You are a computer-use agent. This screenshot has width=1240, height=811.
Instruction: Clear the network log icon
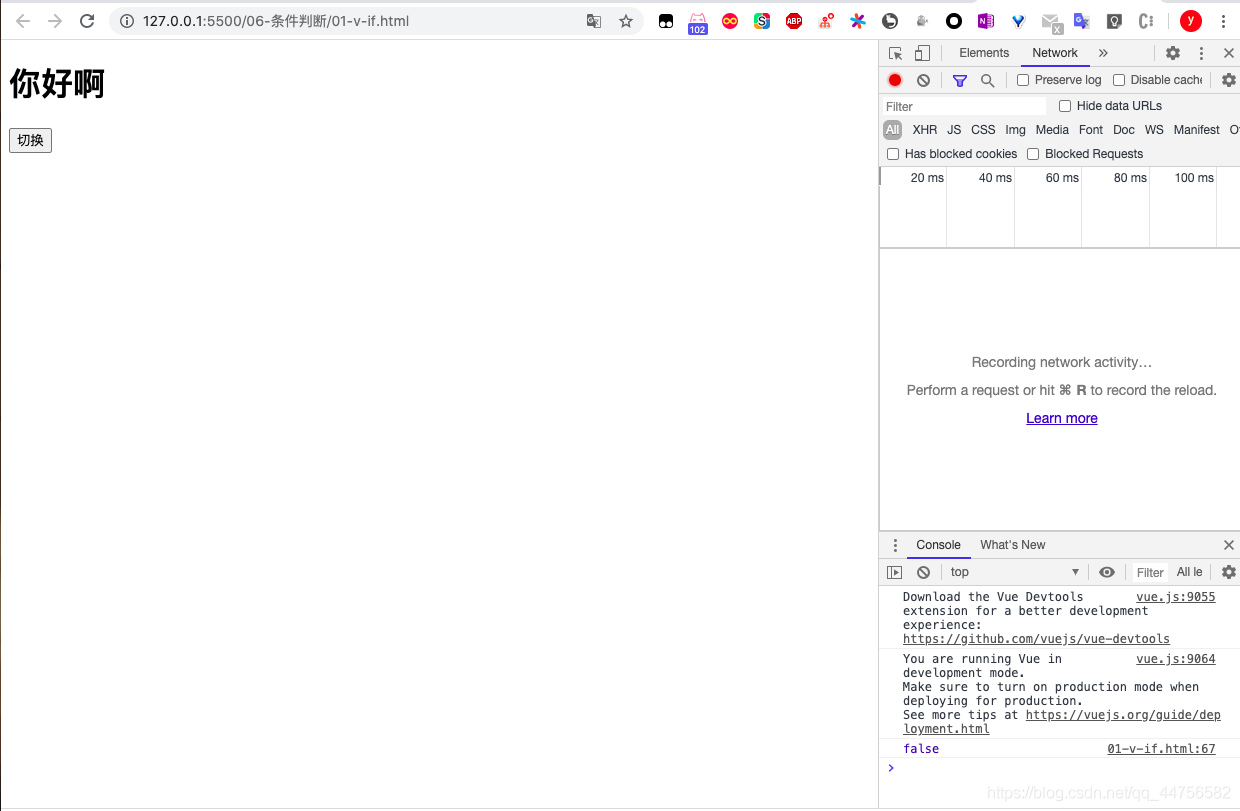(x=923, y=80)
